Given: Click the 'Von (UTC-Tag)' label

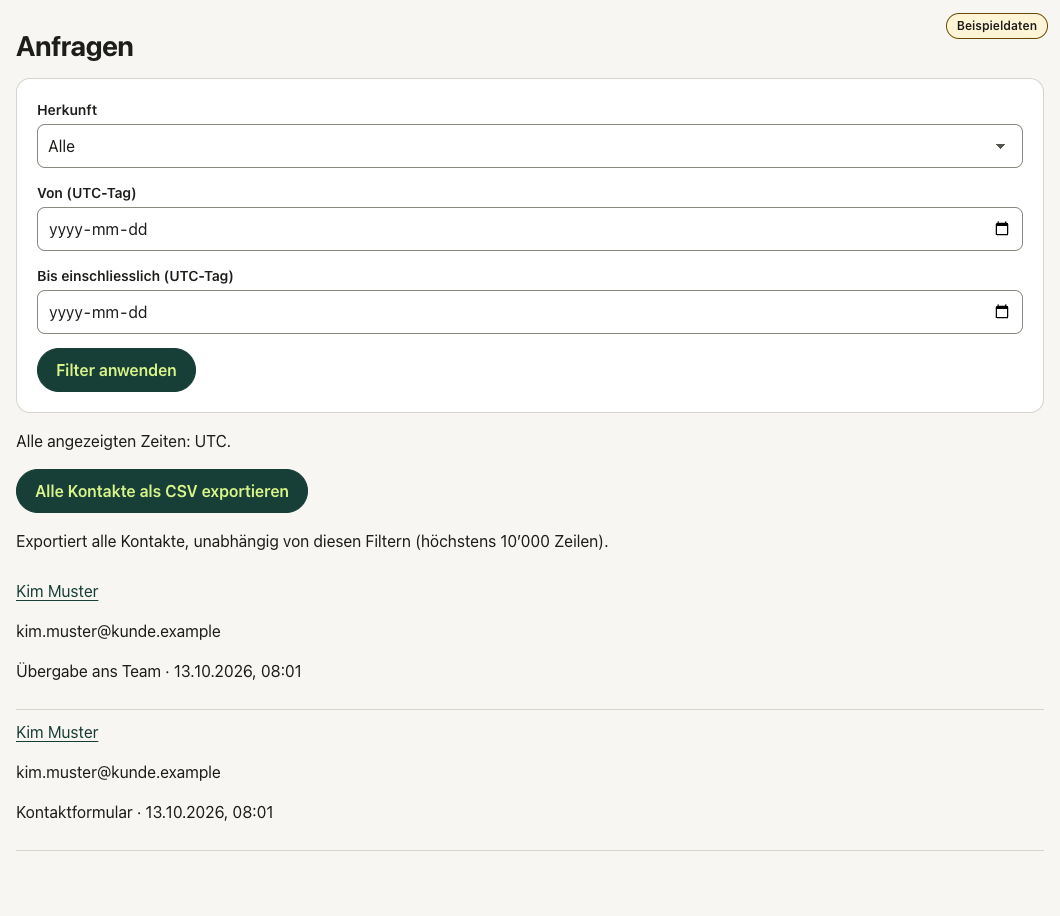Looking at the screenshot, I should point(87,193).
